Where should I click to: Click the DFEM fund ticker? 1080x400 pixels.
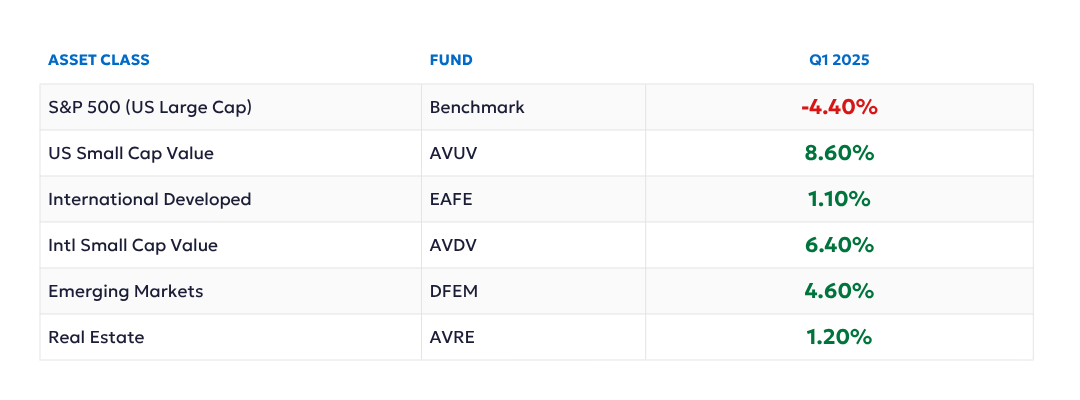click(453, 291)
